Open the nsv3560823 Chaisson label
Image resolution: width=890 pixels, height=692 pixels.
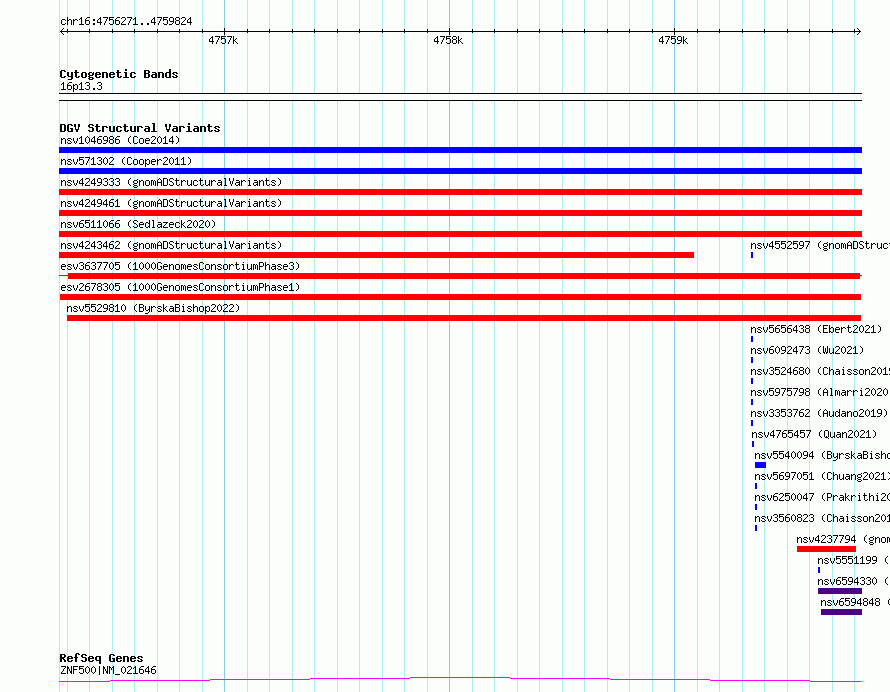point(822,518)
